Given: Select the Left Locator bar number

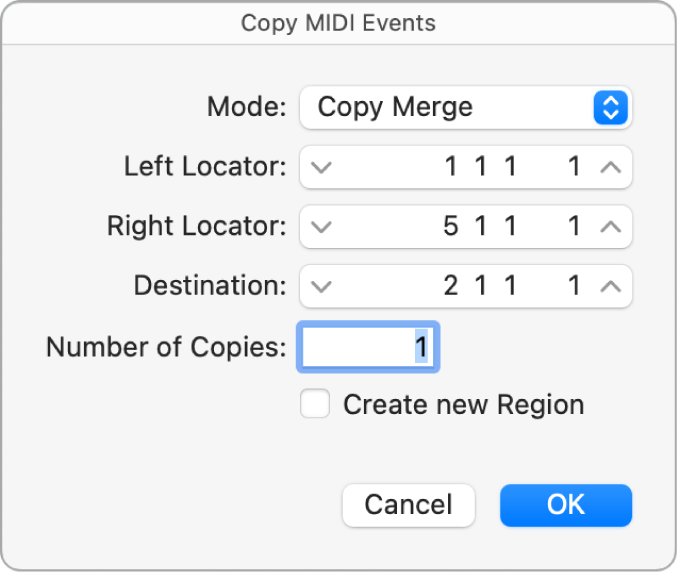Looking at the screenshot, I should pos(451,168).
